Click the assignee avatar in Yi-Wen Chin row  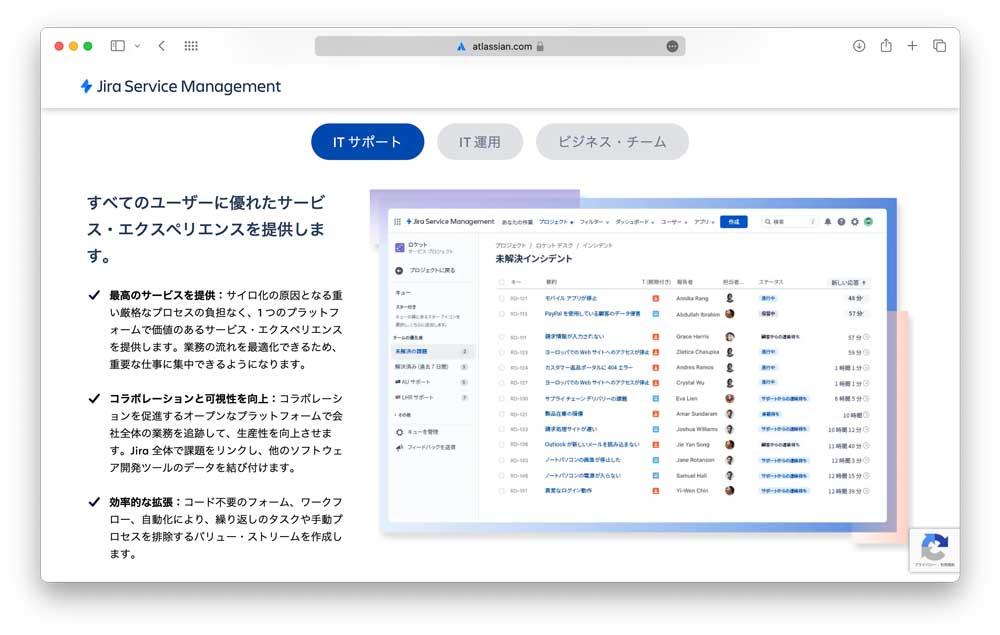pyautogui.click(x=730, y=491)
